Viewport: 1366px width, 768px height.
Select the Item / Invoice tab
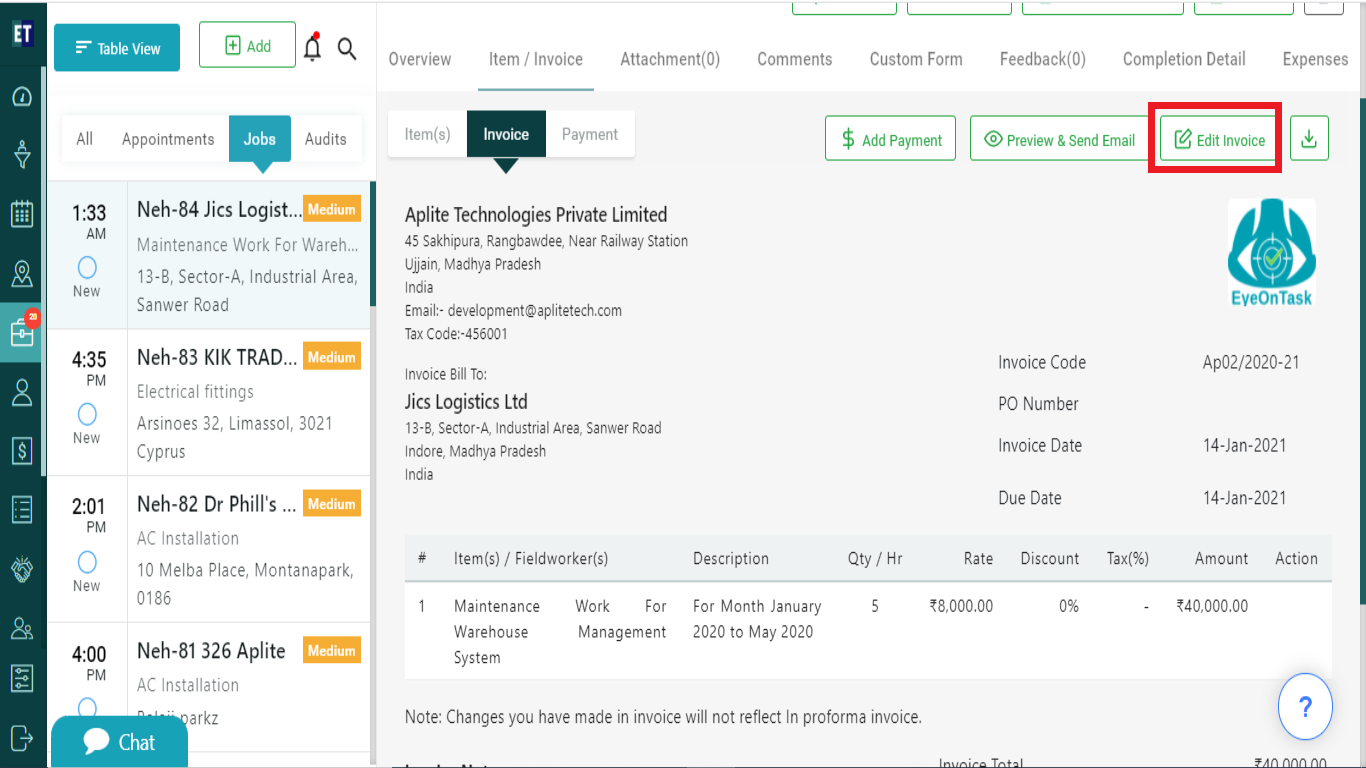(536, 59)
